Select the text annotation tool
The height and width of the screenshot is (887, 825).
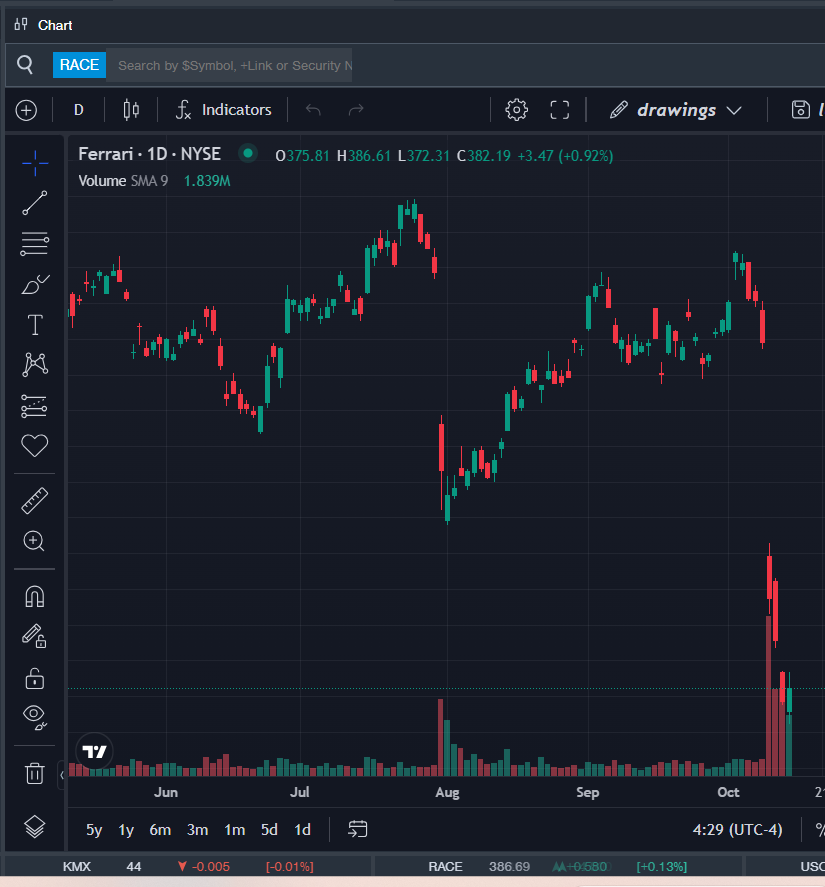click(35, 325)
